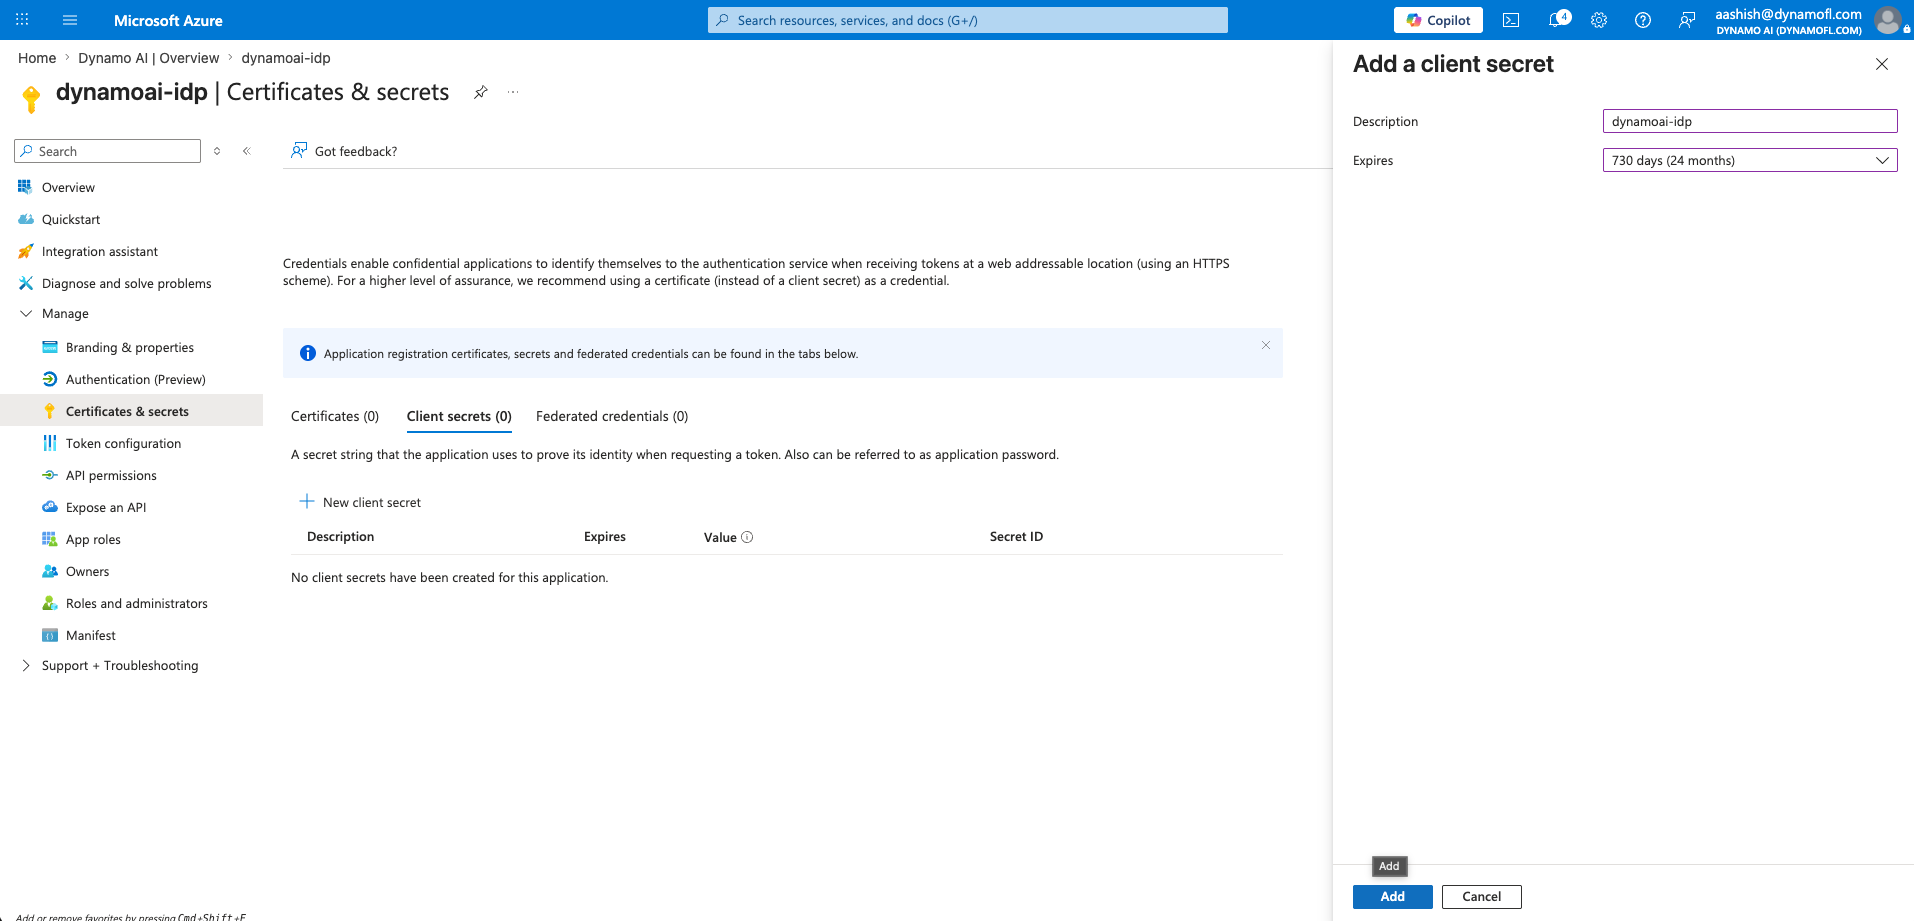Go to Dynamo AI | Overview breadcrumb
1914x921 pixels.
click(149, 58)
